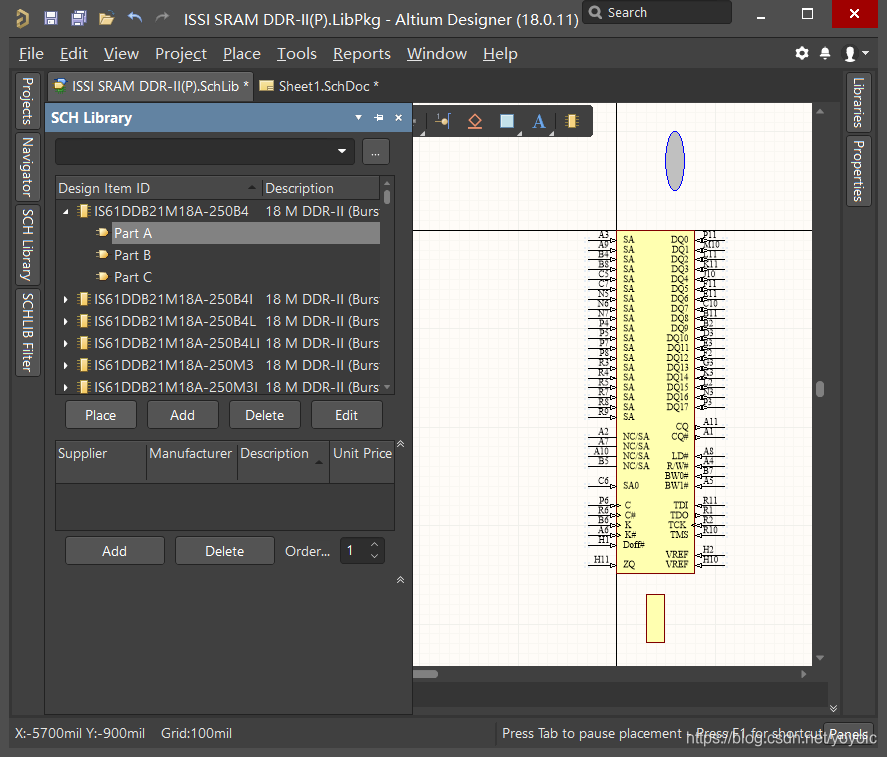The height and width of the screenshot is (757, 887).
Task: Expand the IS61DDB21M18A-250B4I component
Action: (66, 299)
